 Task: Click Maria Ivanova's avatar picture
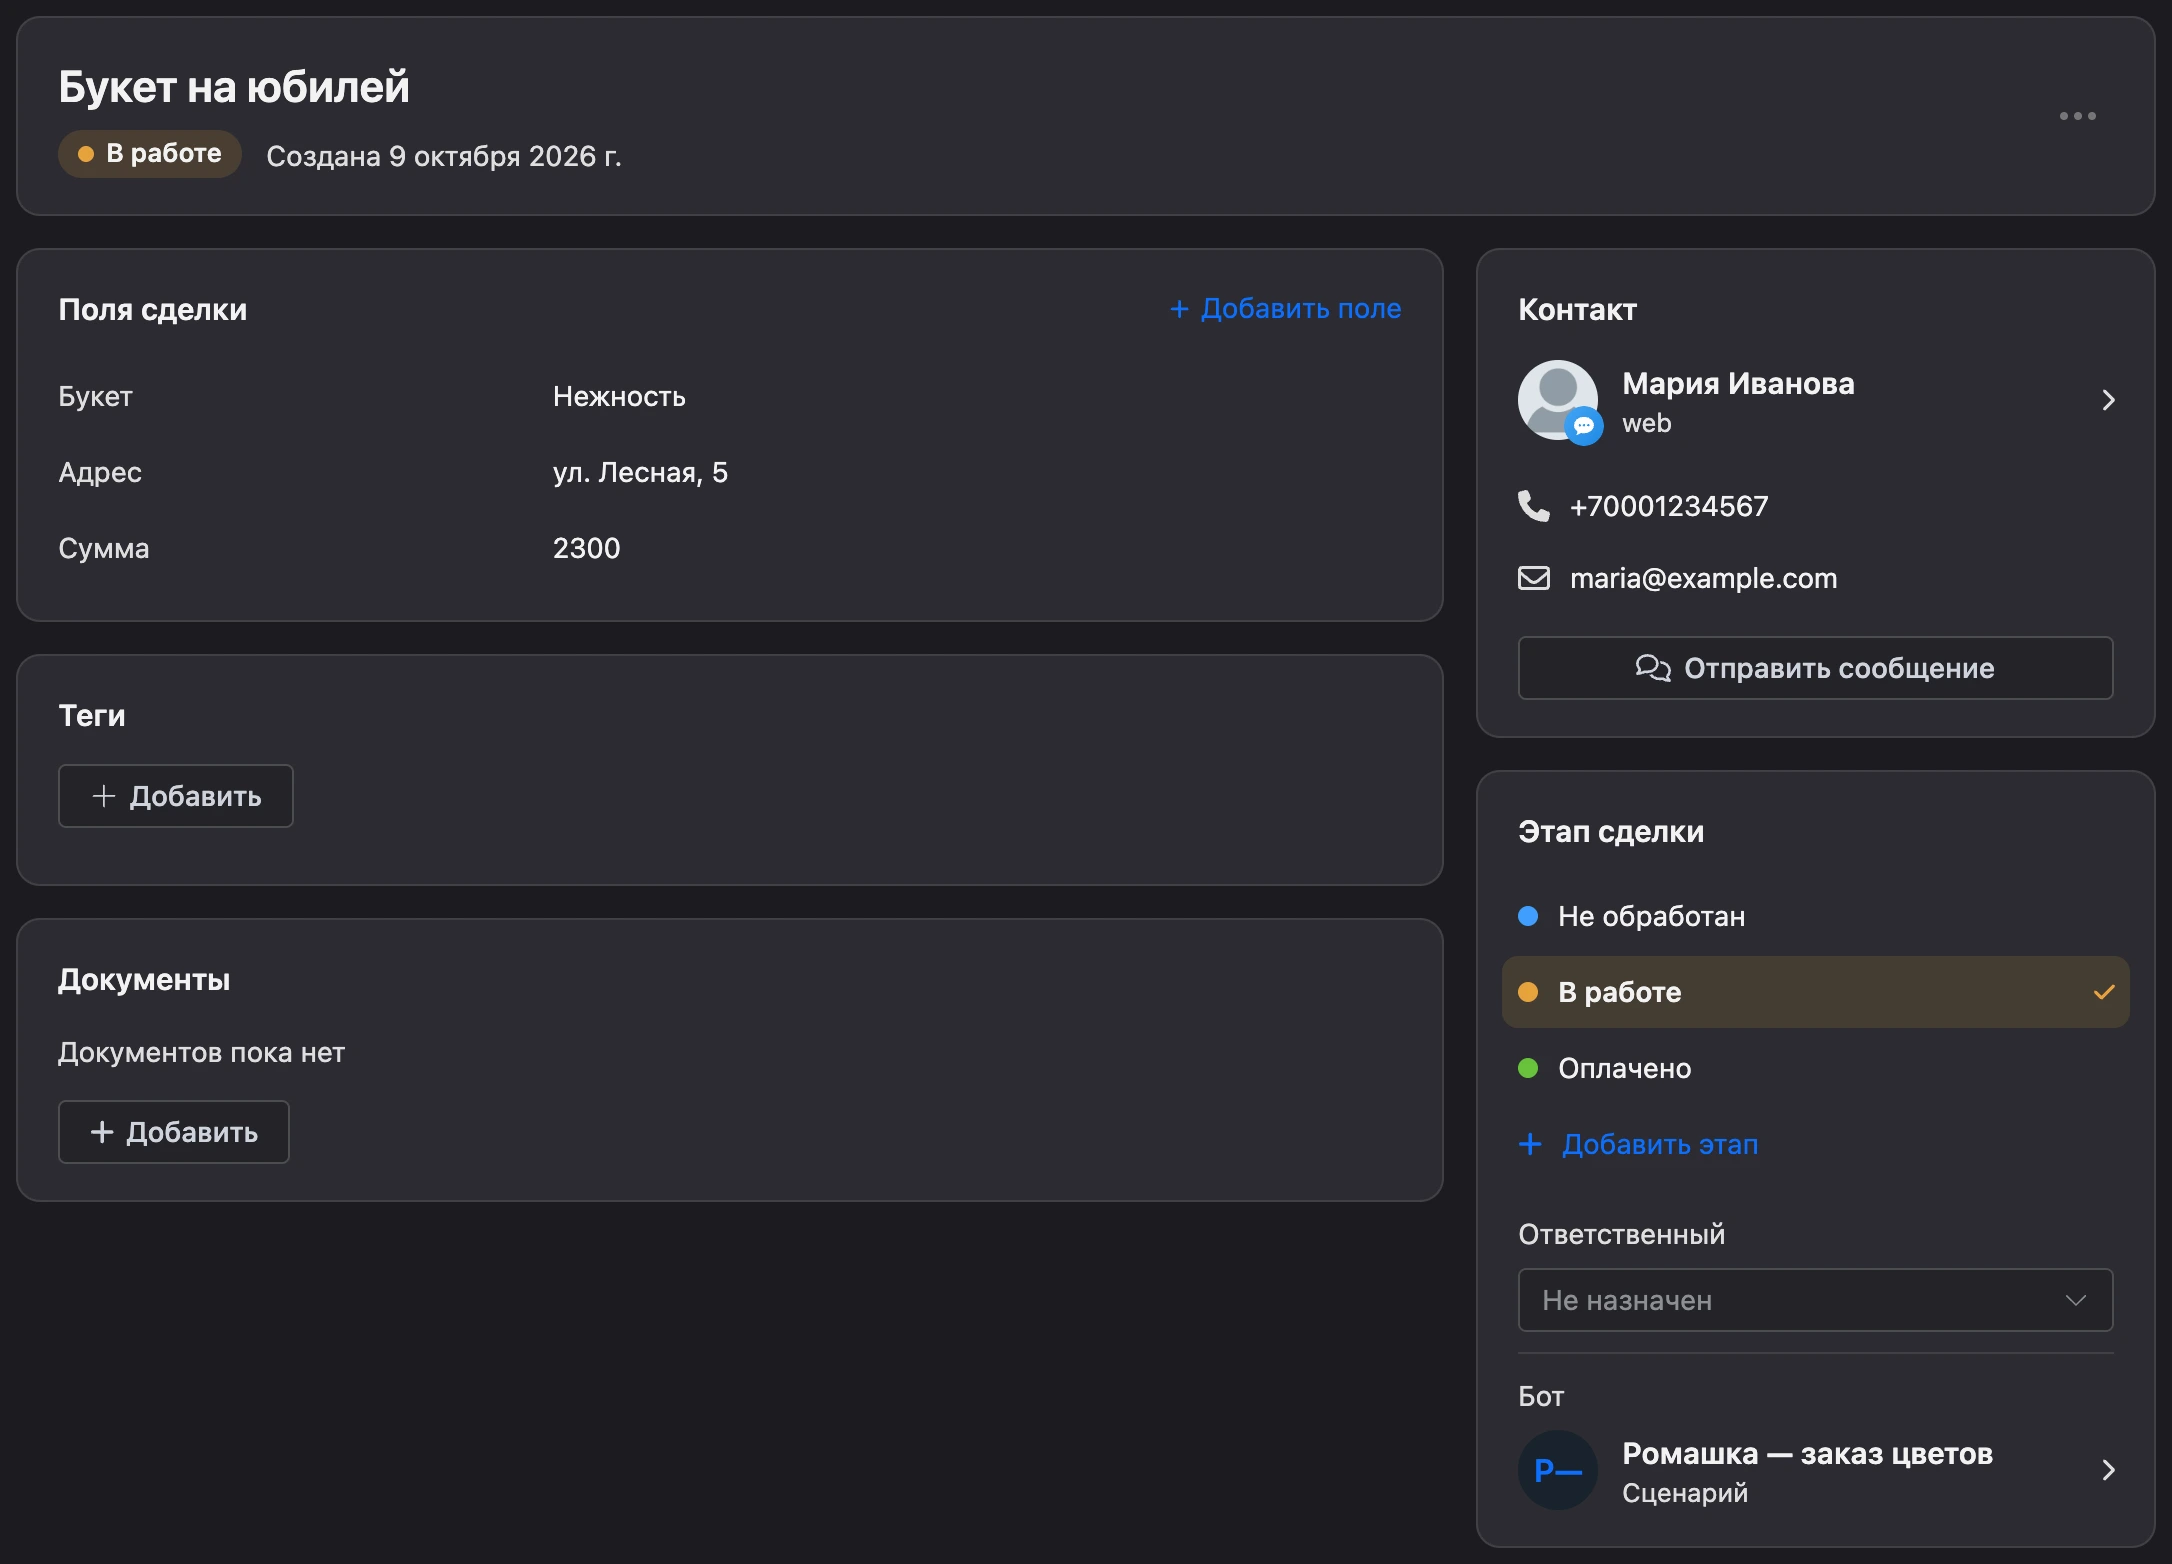(x=1557, y=399)
